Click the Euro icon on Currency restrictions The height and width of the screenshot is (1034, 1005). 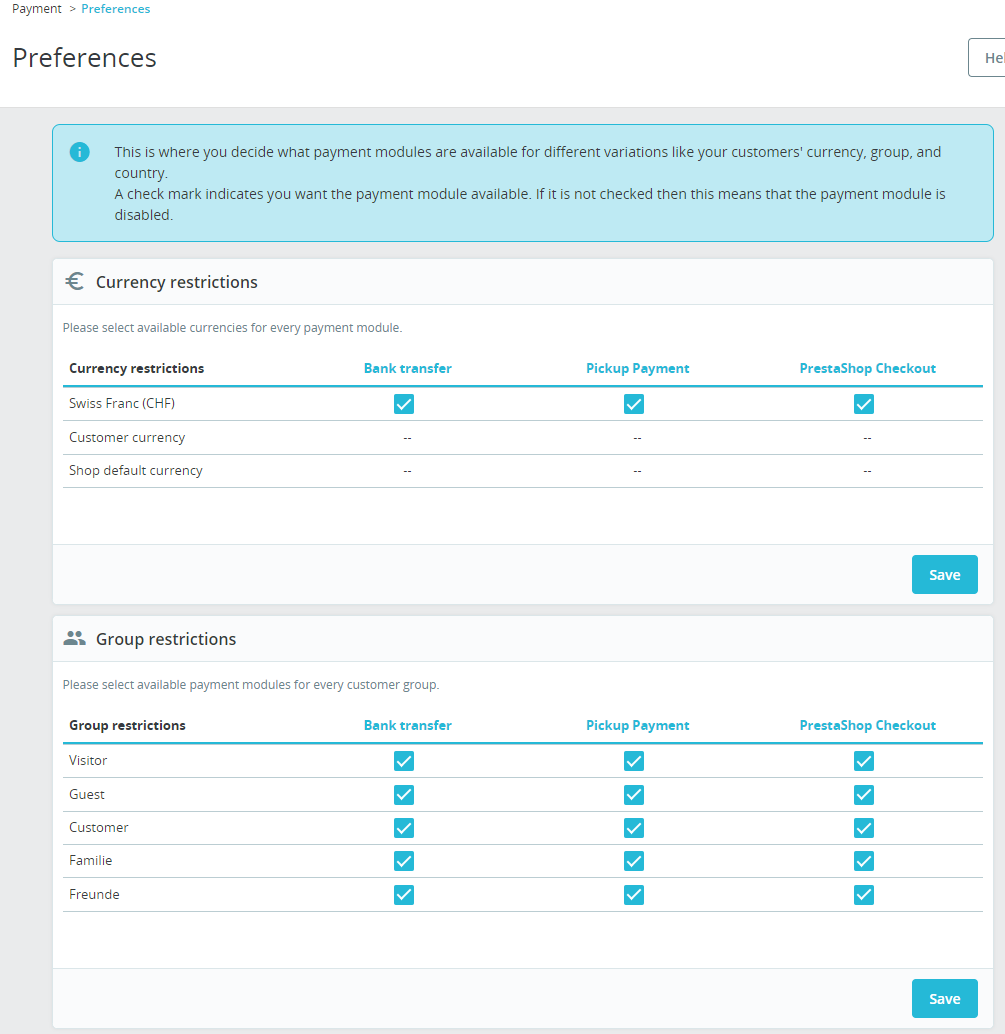click(74, 281)
